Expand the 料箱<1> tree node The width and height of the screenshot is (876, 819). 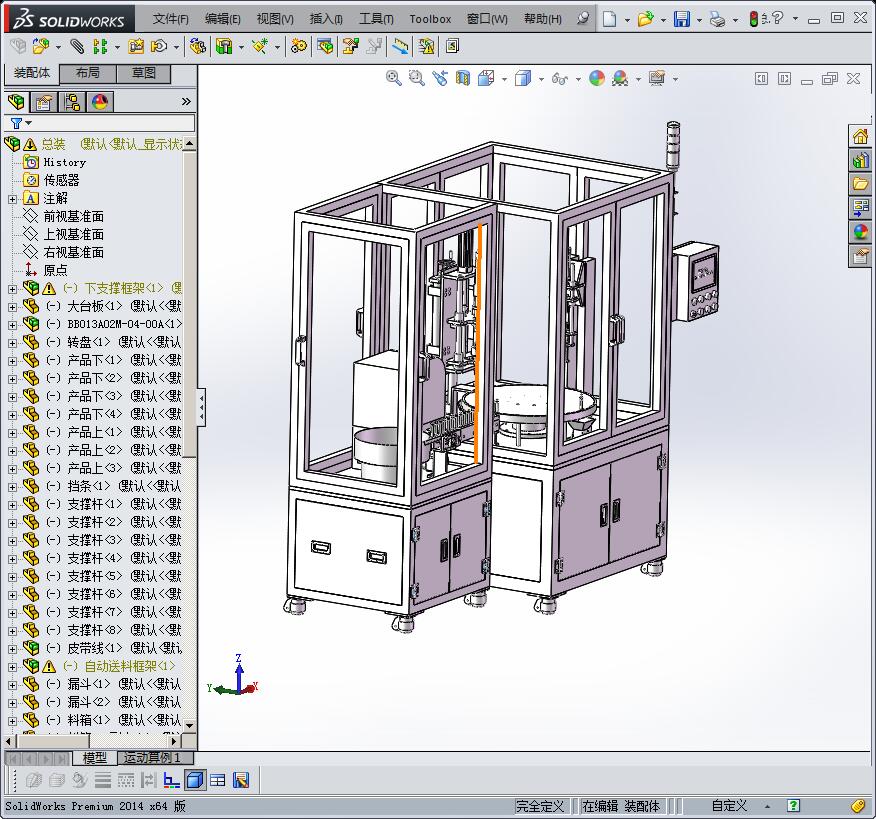click(12, 721)
